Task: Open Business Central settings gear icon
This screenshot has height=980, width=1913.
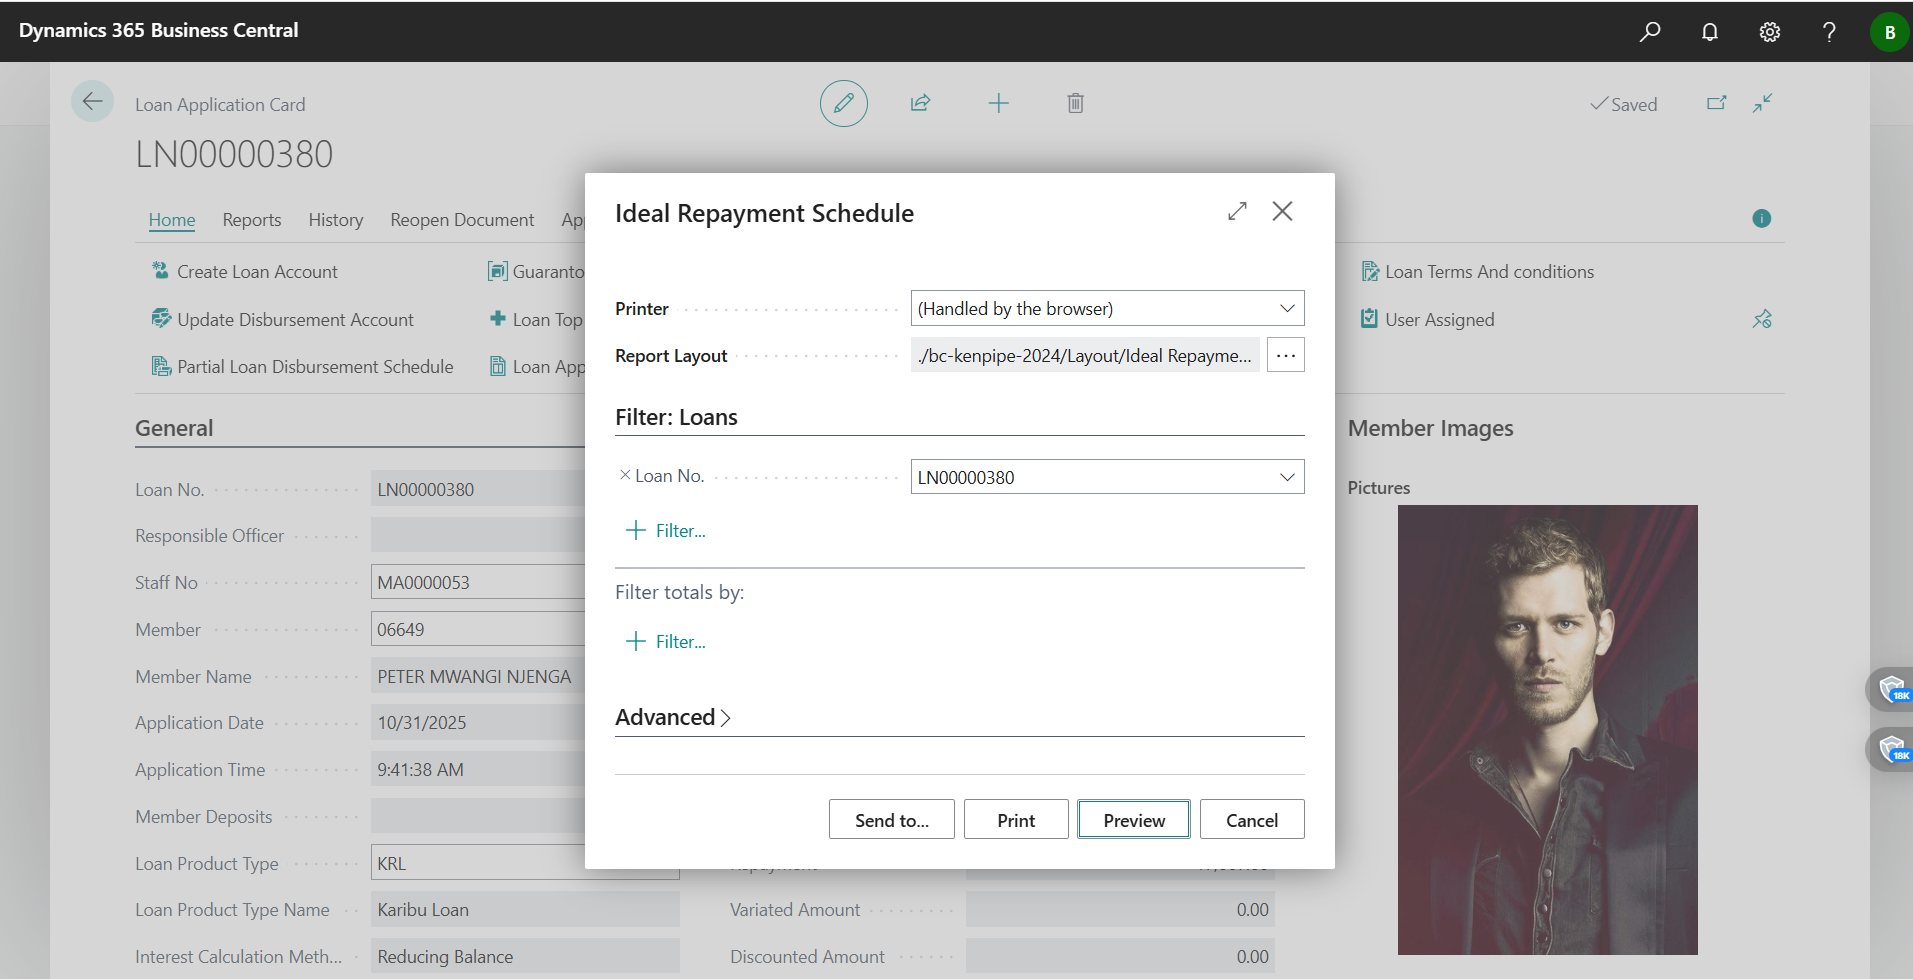Action: tap(1770, 31)
